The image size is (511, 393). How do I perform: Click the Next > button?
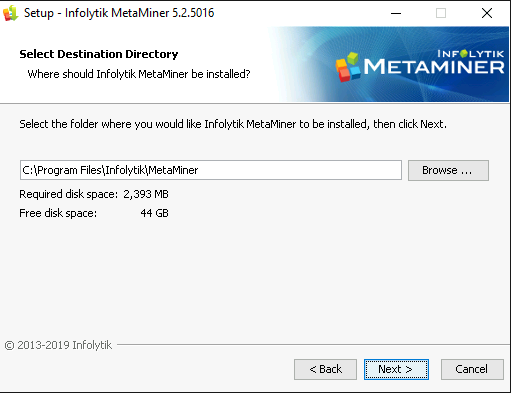tap(396, 369)
